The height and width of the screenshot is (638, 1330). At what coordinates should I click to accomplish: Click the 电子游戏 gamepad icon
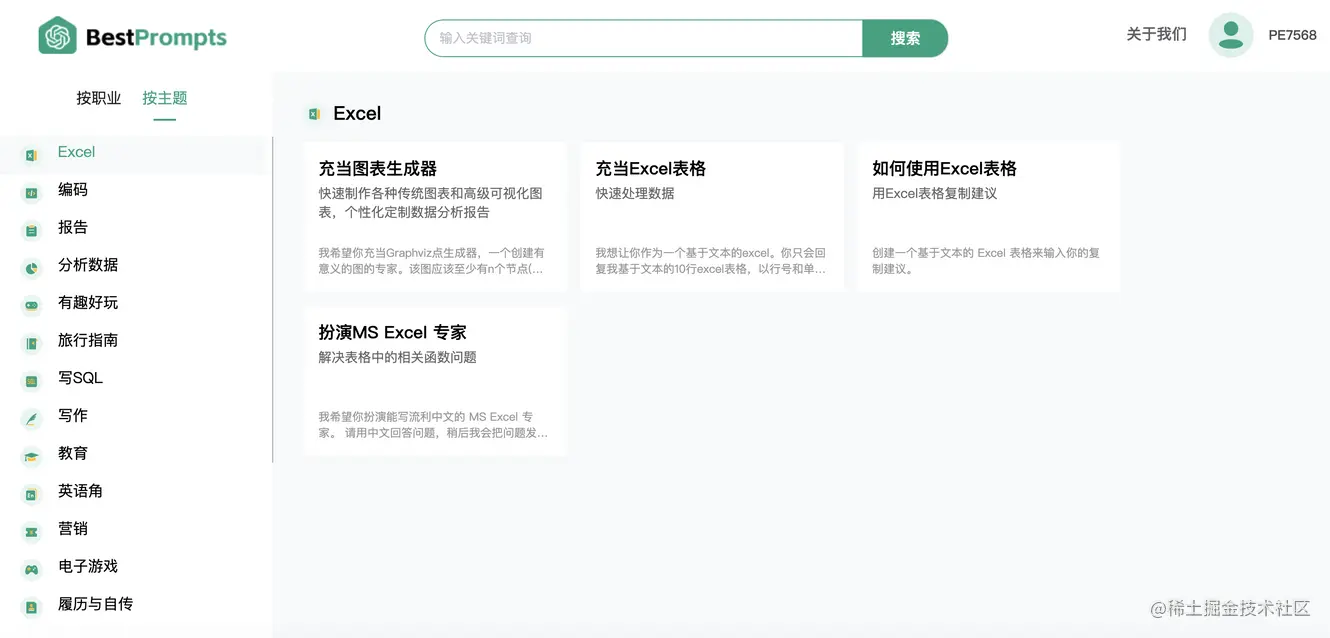(x=31, y=569)
